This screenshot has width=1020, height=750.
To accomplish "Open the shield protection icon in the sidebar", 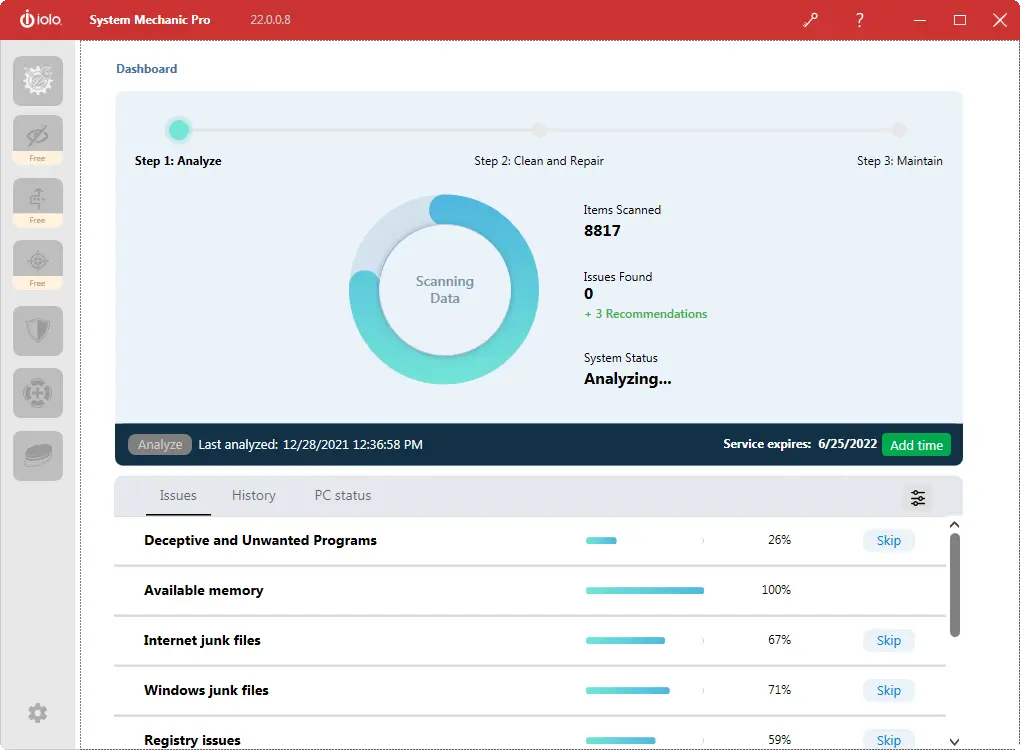I will point(37,330).
